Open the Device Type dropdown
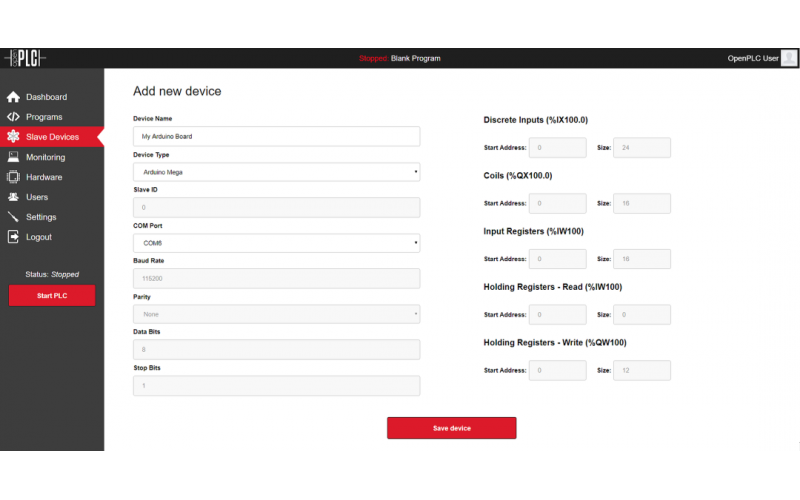Image resolution: width=800 pixels, height=500 pixels. 276,172
